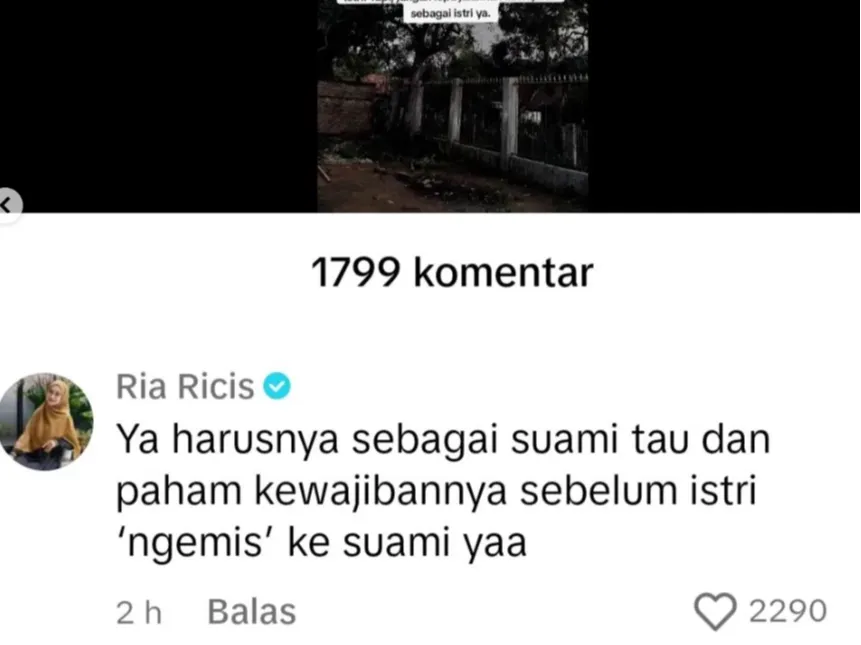Image resolution: width=861 pixels, height=645 pixels.
Task: Click the comment line 'paham kewajibannya sebelum istri'
Action: [436, 491]
